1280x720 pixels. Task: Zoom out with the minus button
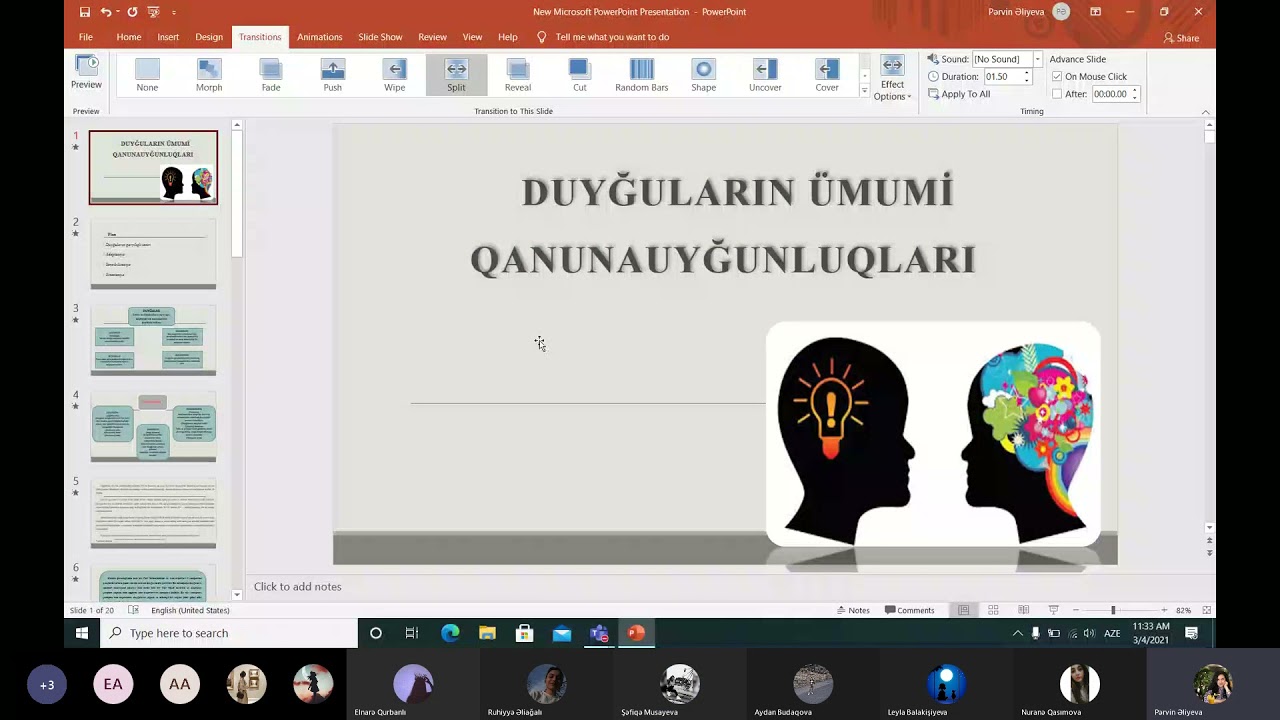[x=1075, y=610]
